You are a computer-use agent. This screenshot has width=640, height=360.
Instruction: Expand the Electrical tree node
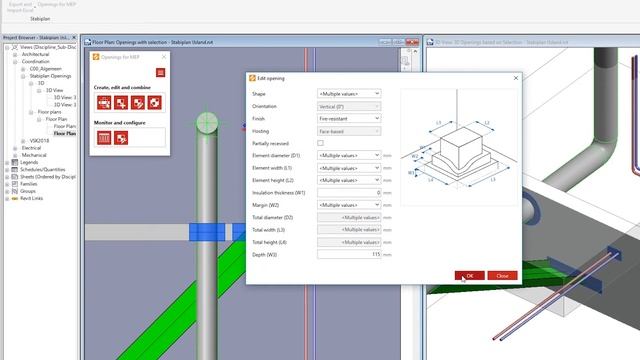pyautogui.click(x=15, y=148)
